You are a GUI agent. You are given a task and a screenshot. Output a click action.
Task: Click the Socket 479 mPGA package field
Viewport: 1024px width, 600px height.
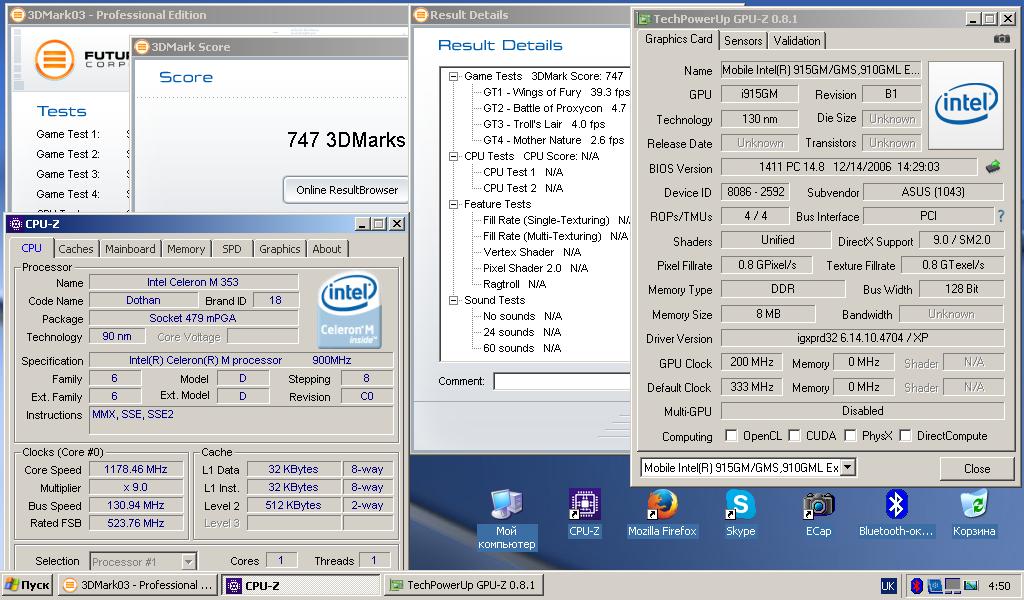193,318
